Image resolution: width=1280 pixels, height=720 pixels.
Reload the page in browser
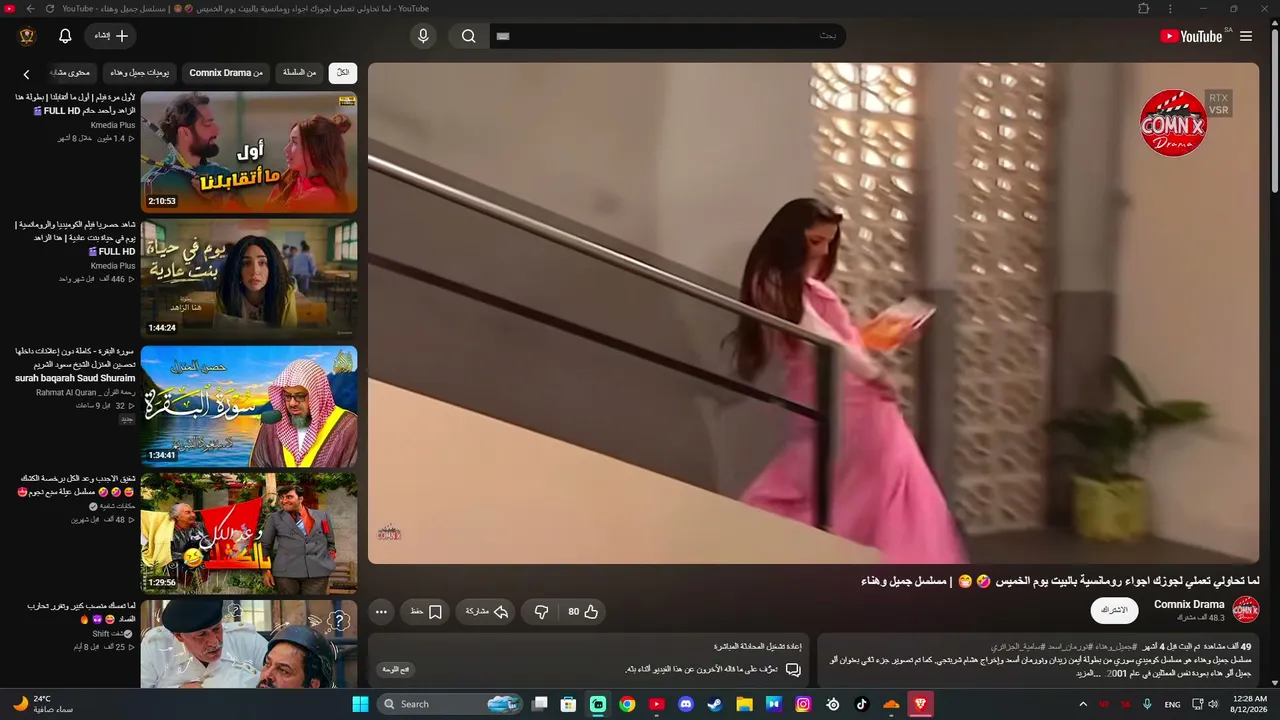point(49,9)
